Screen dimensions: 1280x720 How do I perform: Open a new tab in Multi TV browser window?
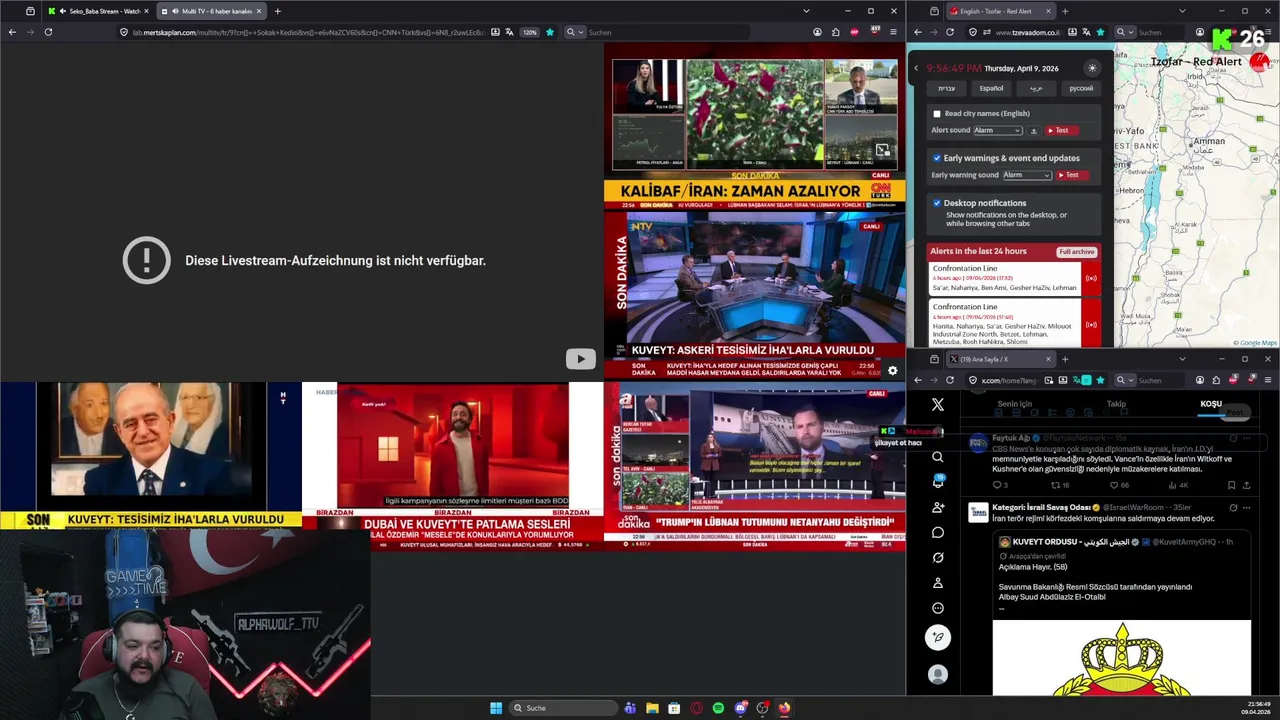point(277,11)
